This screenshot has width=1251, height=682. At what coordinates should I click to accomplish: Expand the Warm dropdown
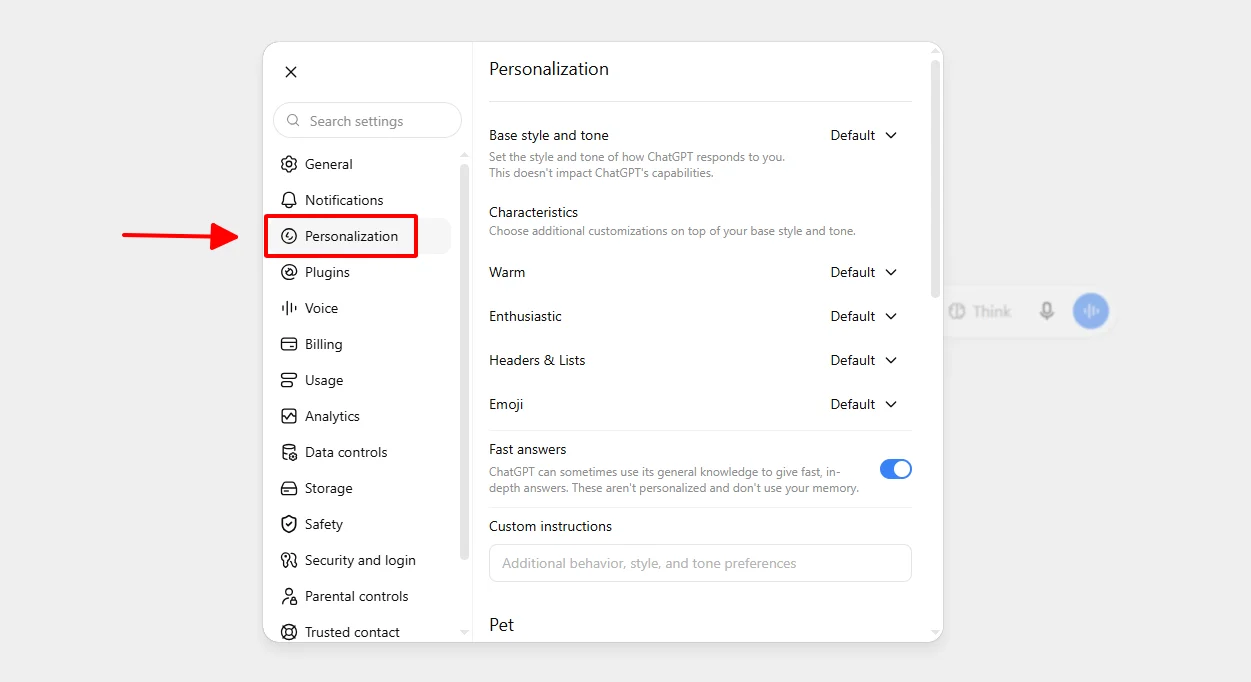(x=865, y=272)
